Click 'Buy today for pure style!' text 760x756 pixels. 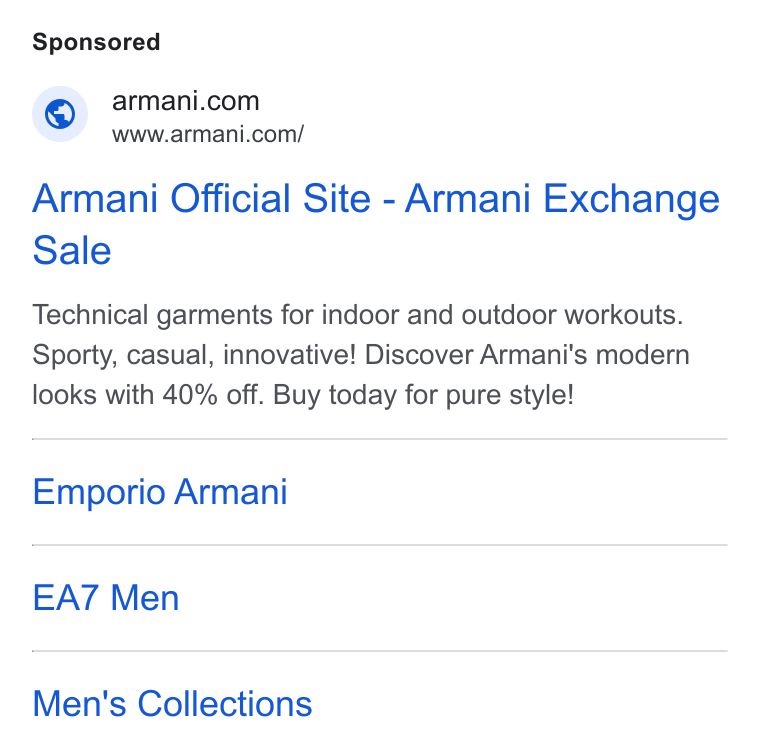424,394
